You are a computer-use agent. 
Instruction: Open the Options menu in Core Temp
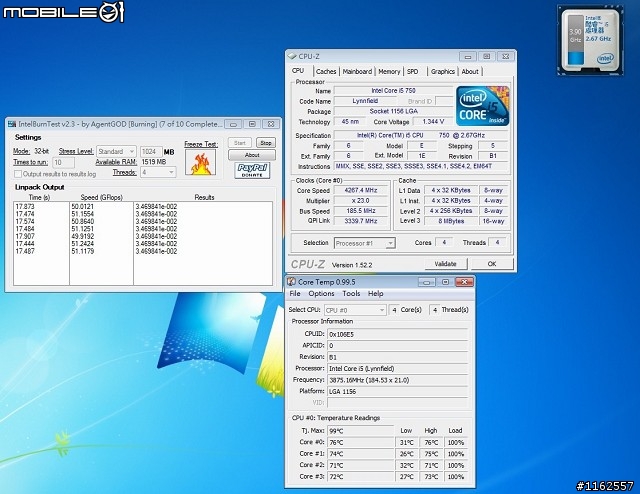[321, 294]
